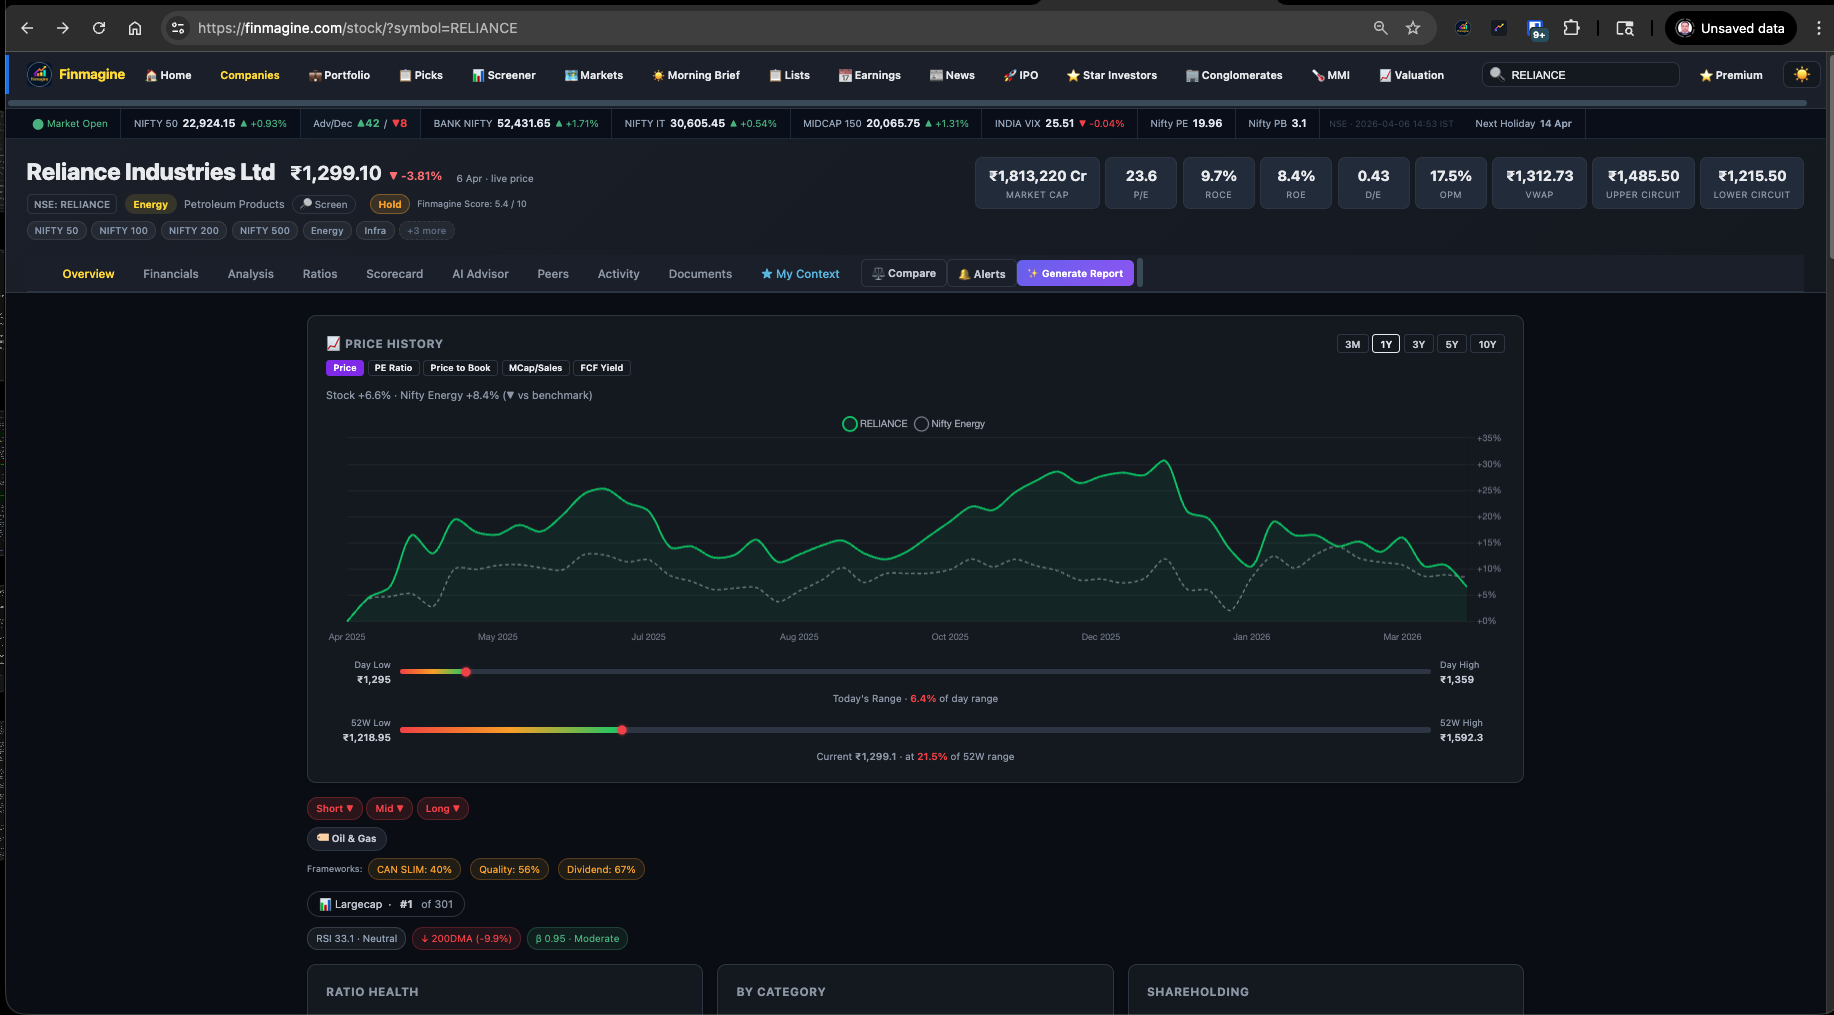Click the 52W range slider handle
The image size is (1834, 1015).
click(x=622, y=730)
